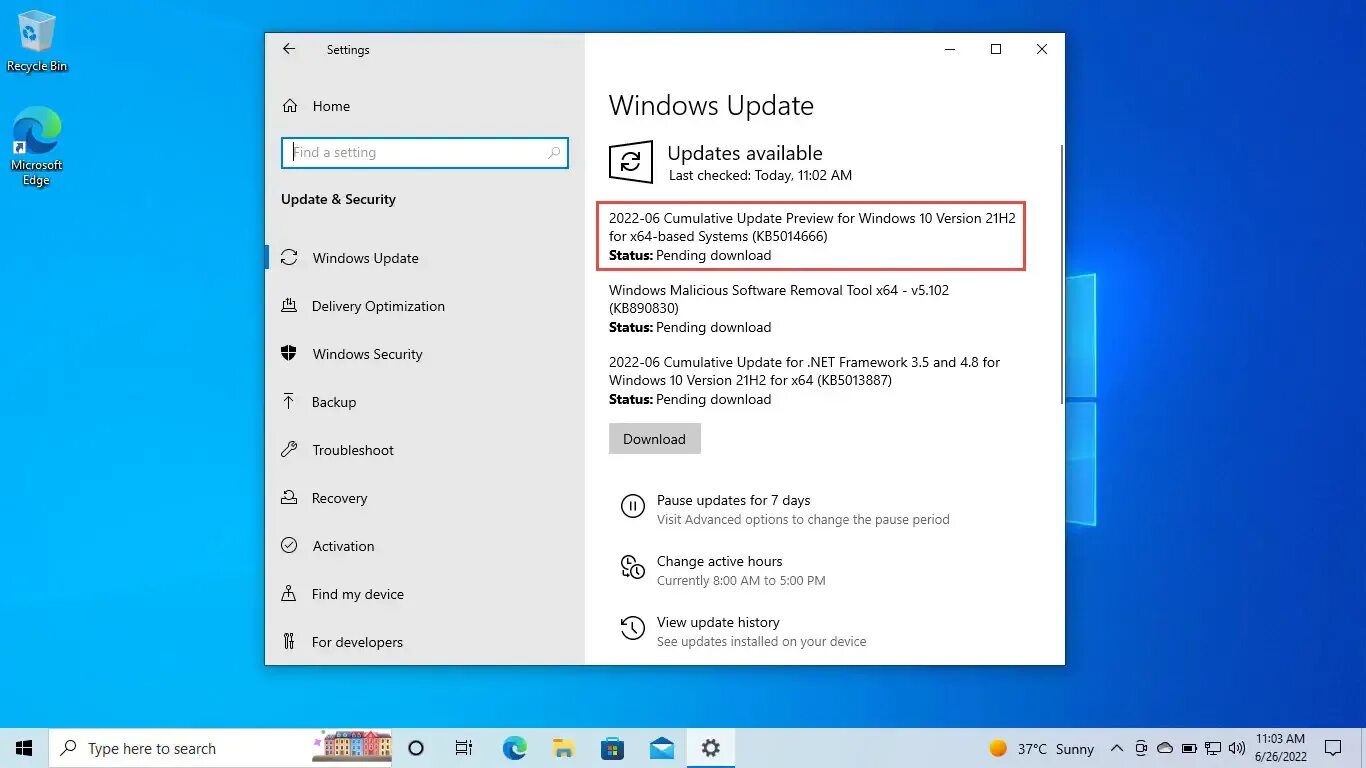Go to Settings Home

tap(331, 106)
